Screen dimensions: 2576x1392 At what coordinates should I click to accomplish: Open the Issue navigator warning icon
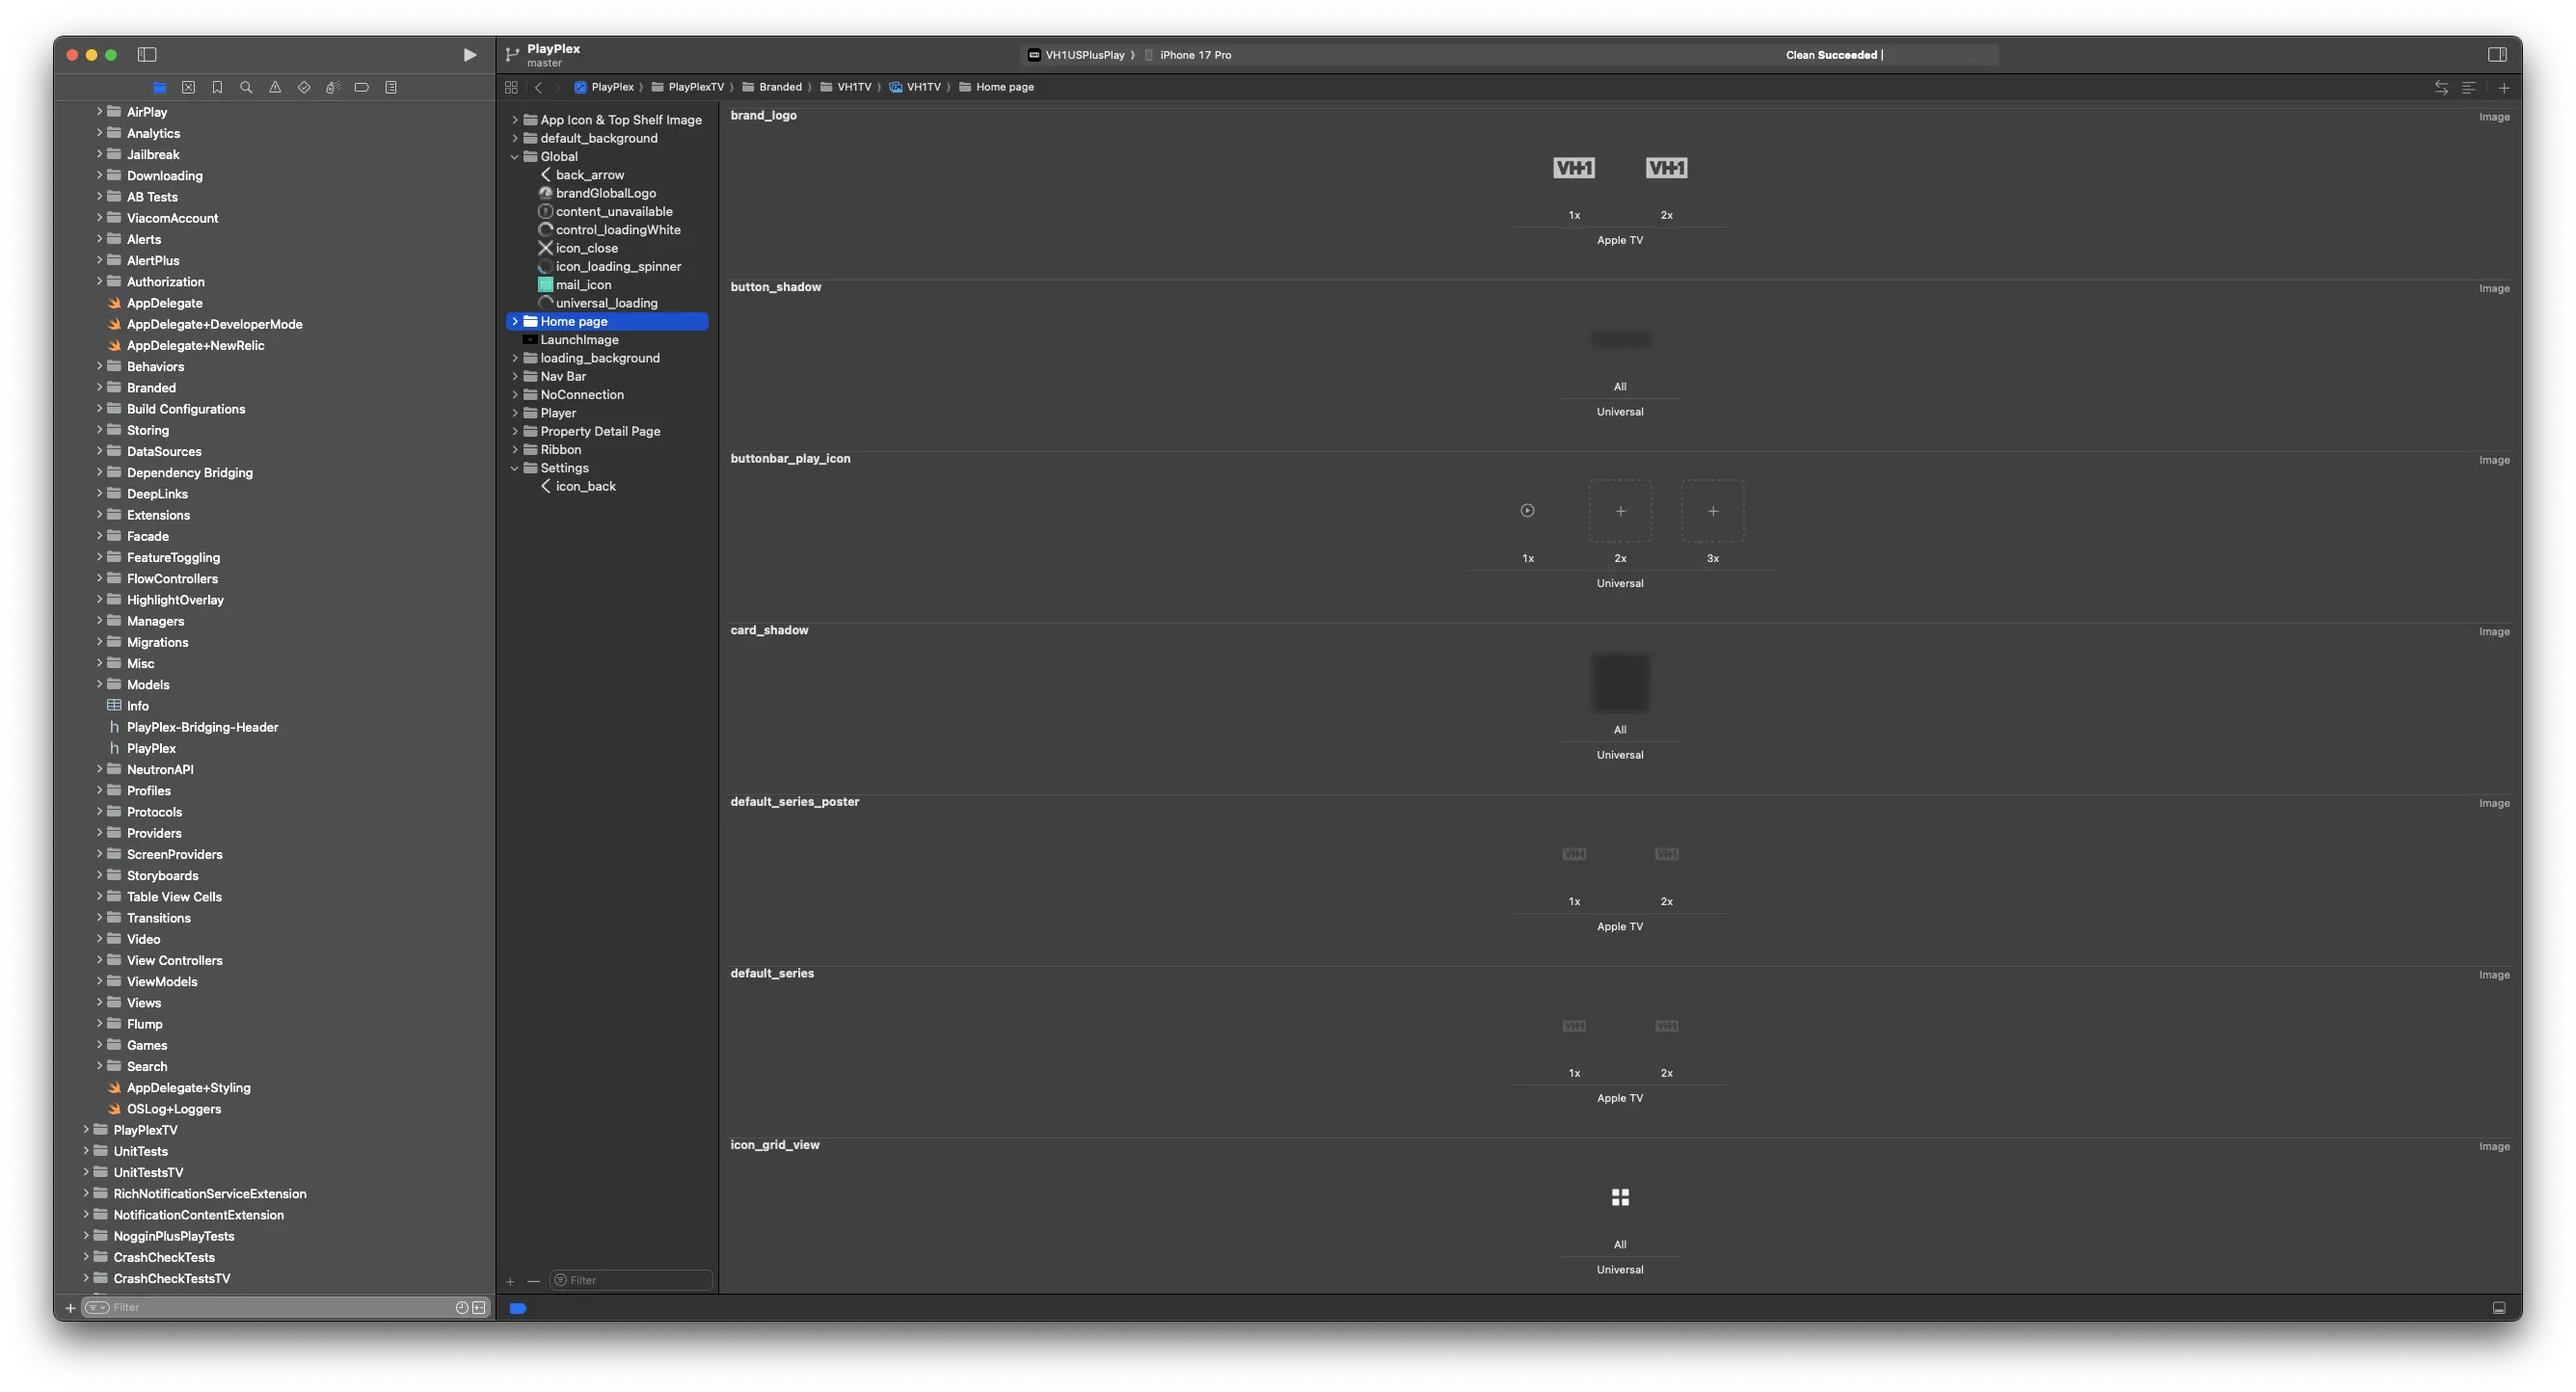pos(275,88)
